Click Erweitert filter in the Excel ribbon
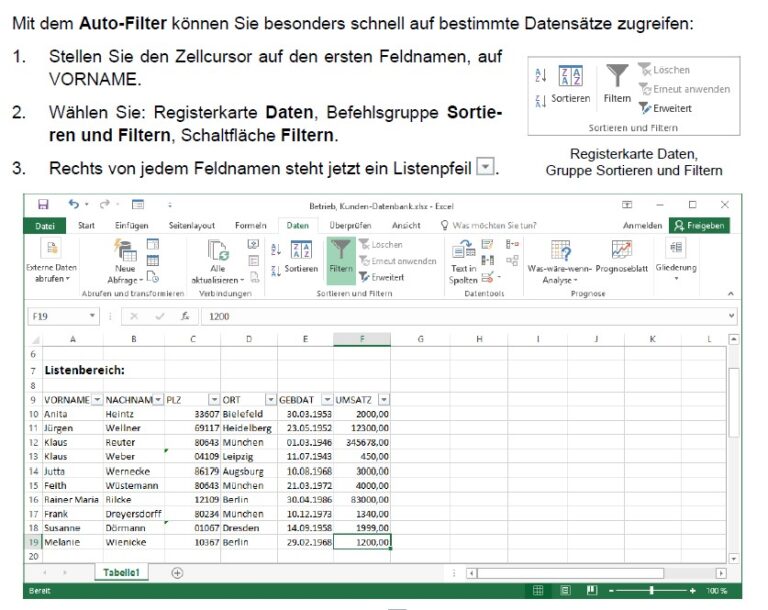 [x=382, y=277]
